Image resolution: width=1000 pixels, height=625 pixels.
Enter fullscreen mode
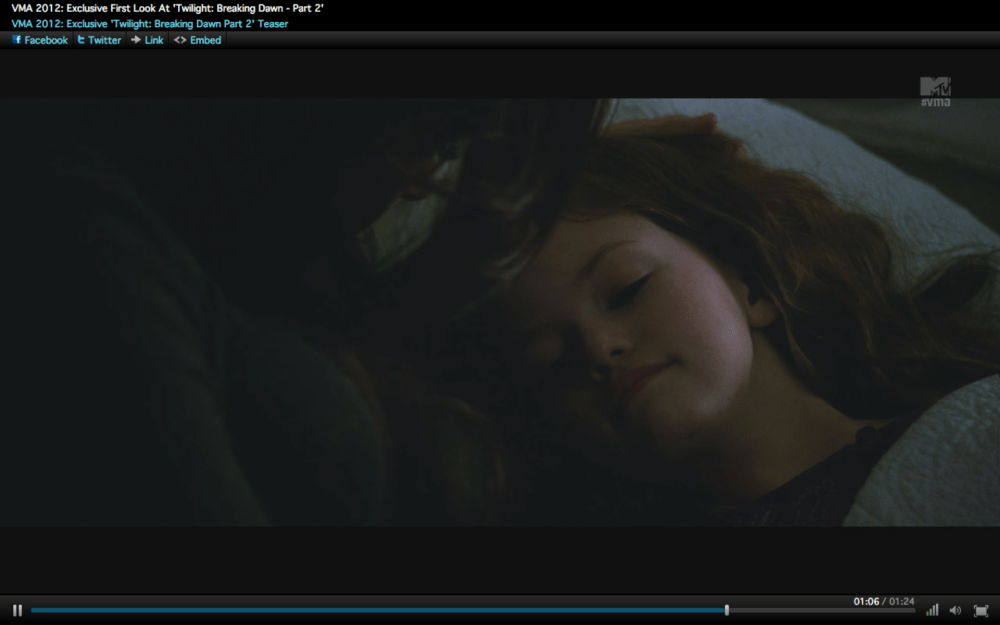pos(980,610)
